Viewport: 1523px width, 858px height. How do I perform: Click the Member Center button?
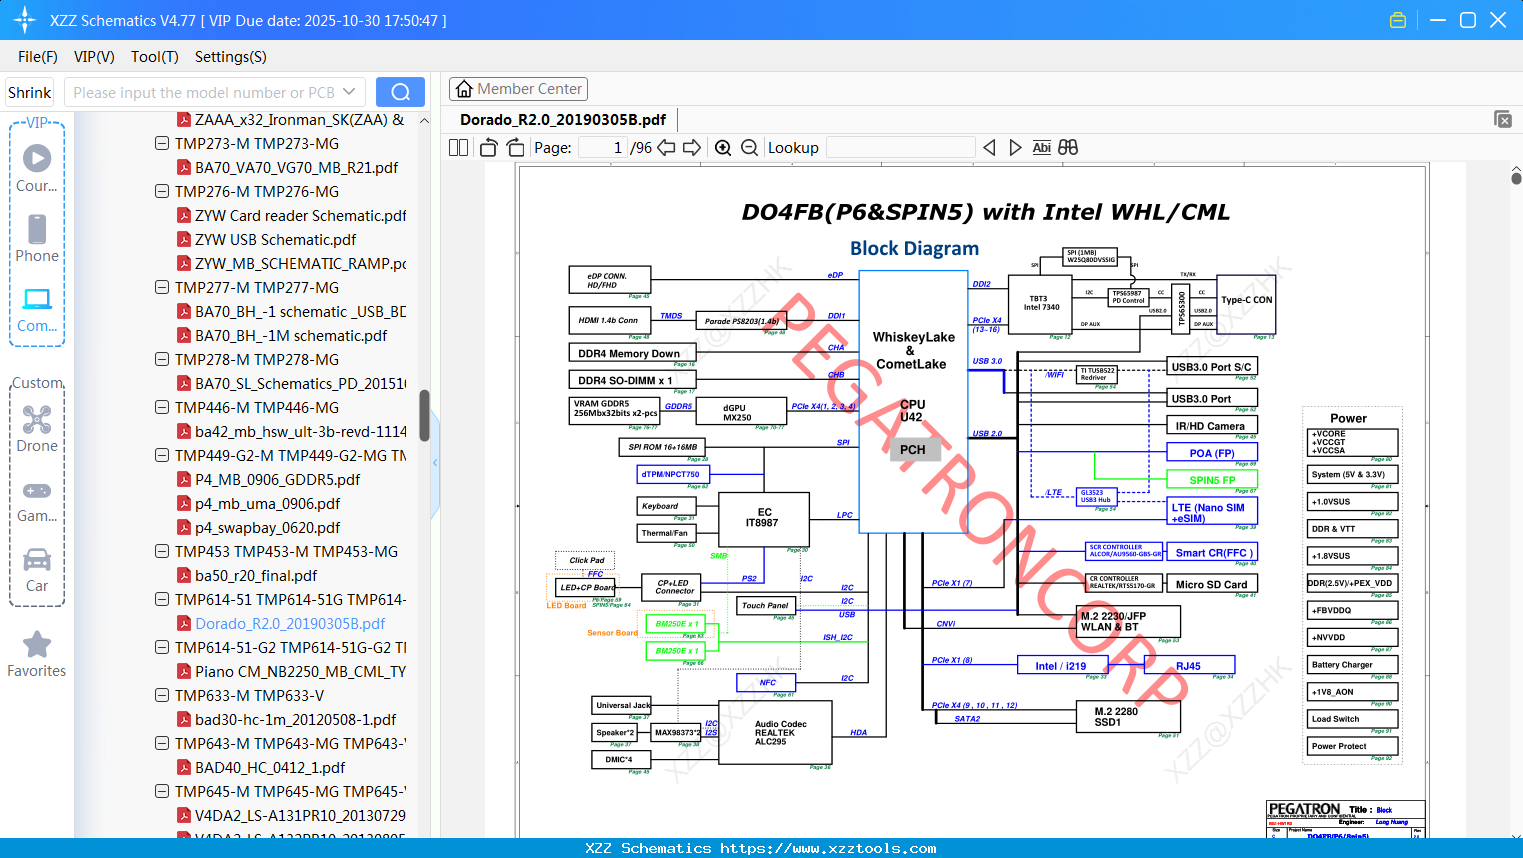[x=518, y=89]
